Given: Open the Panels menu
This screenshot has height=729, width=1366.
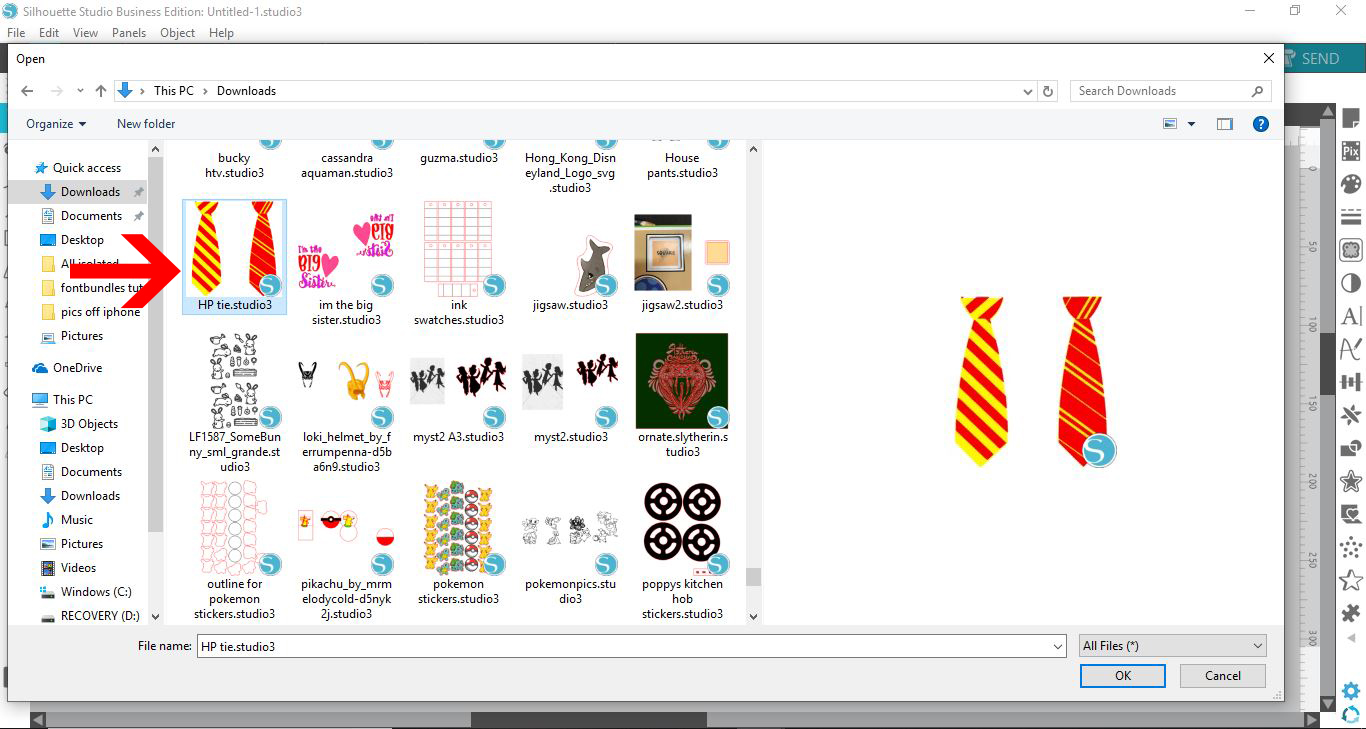Looking at the screenshot, I should [x=129, y=33].
